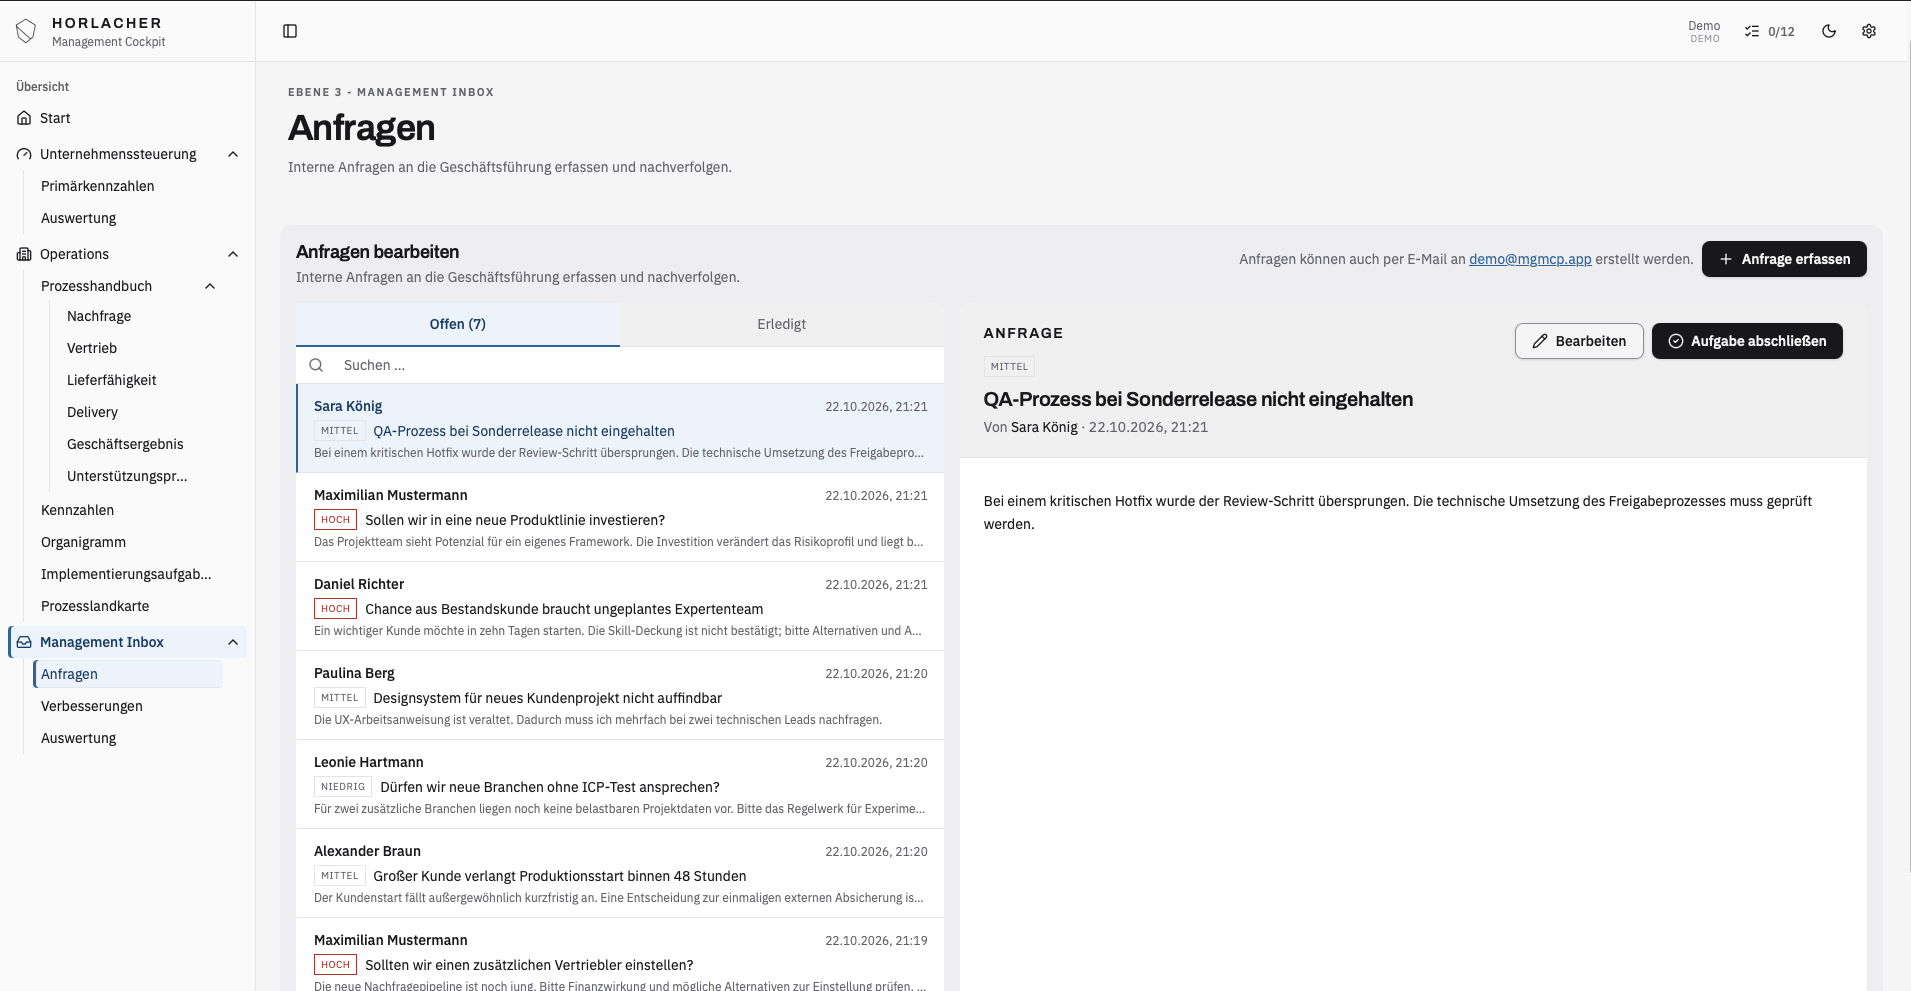Viewport: 1911px width, 991px height.
Task: Open Geschäftsergebnis in Prozesshandbuch tree
Action: 125,444
